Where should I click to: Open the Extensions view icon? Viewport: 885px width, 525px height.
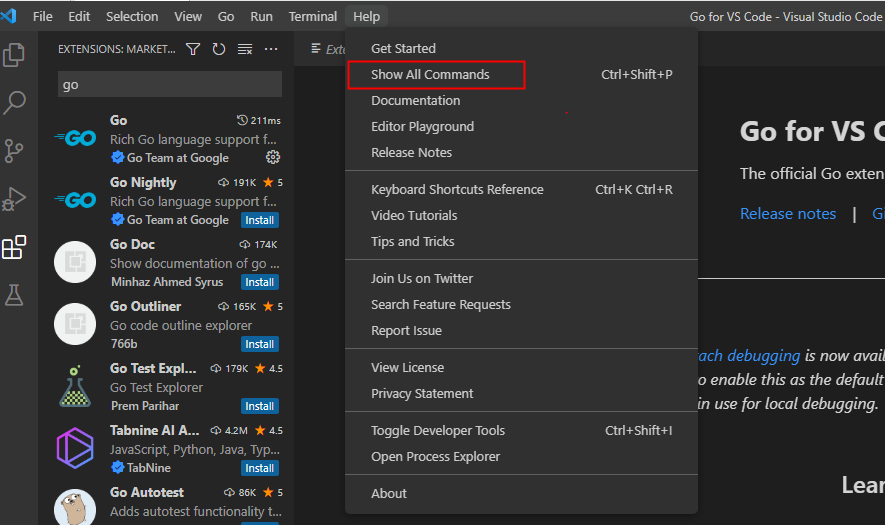tap(14, 247)
